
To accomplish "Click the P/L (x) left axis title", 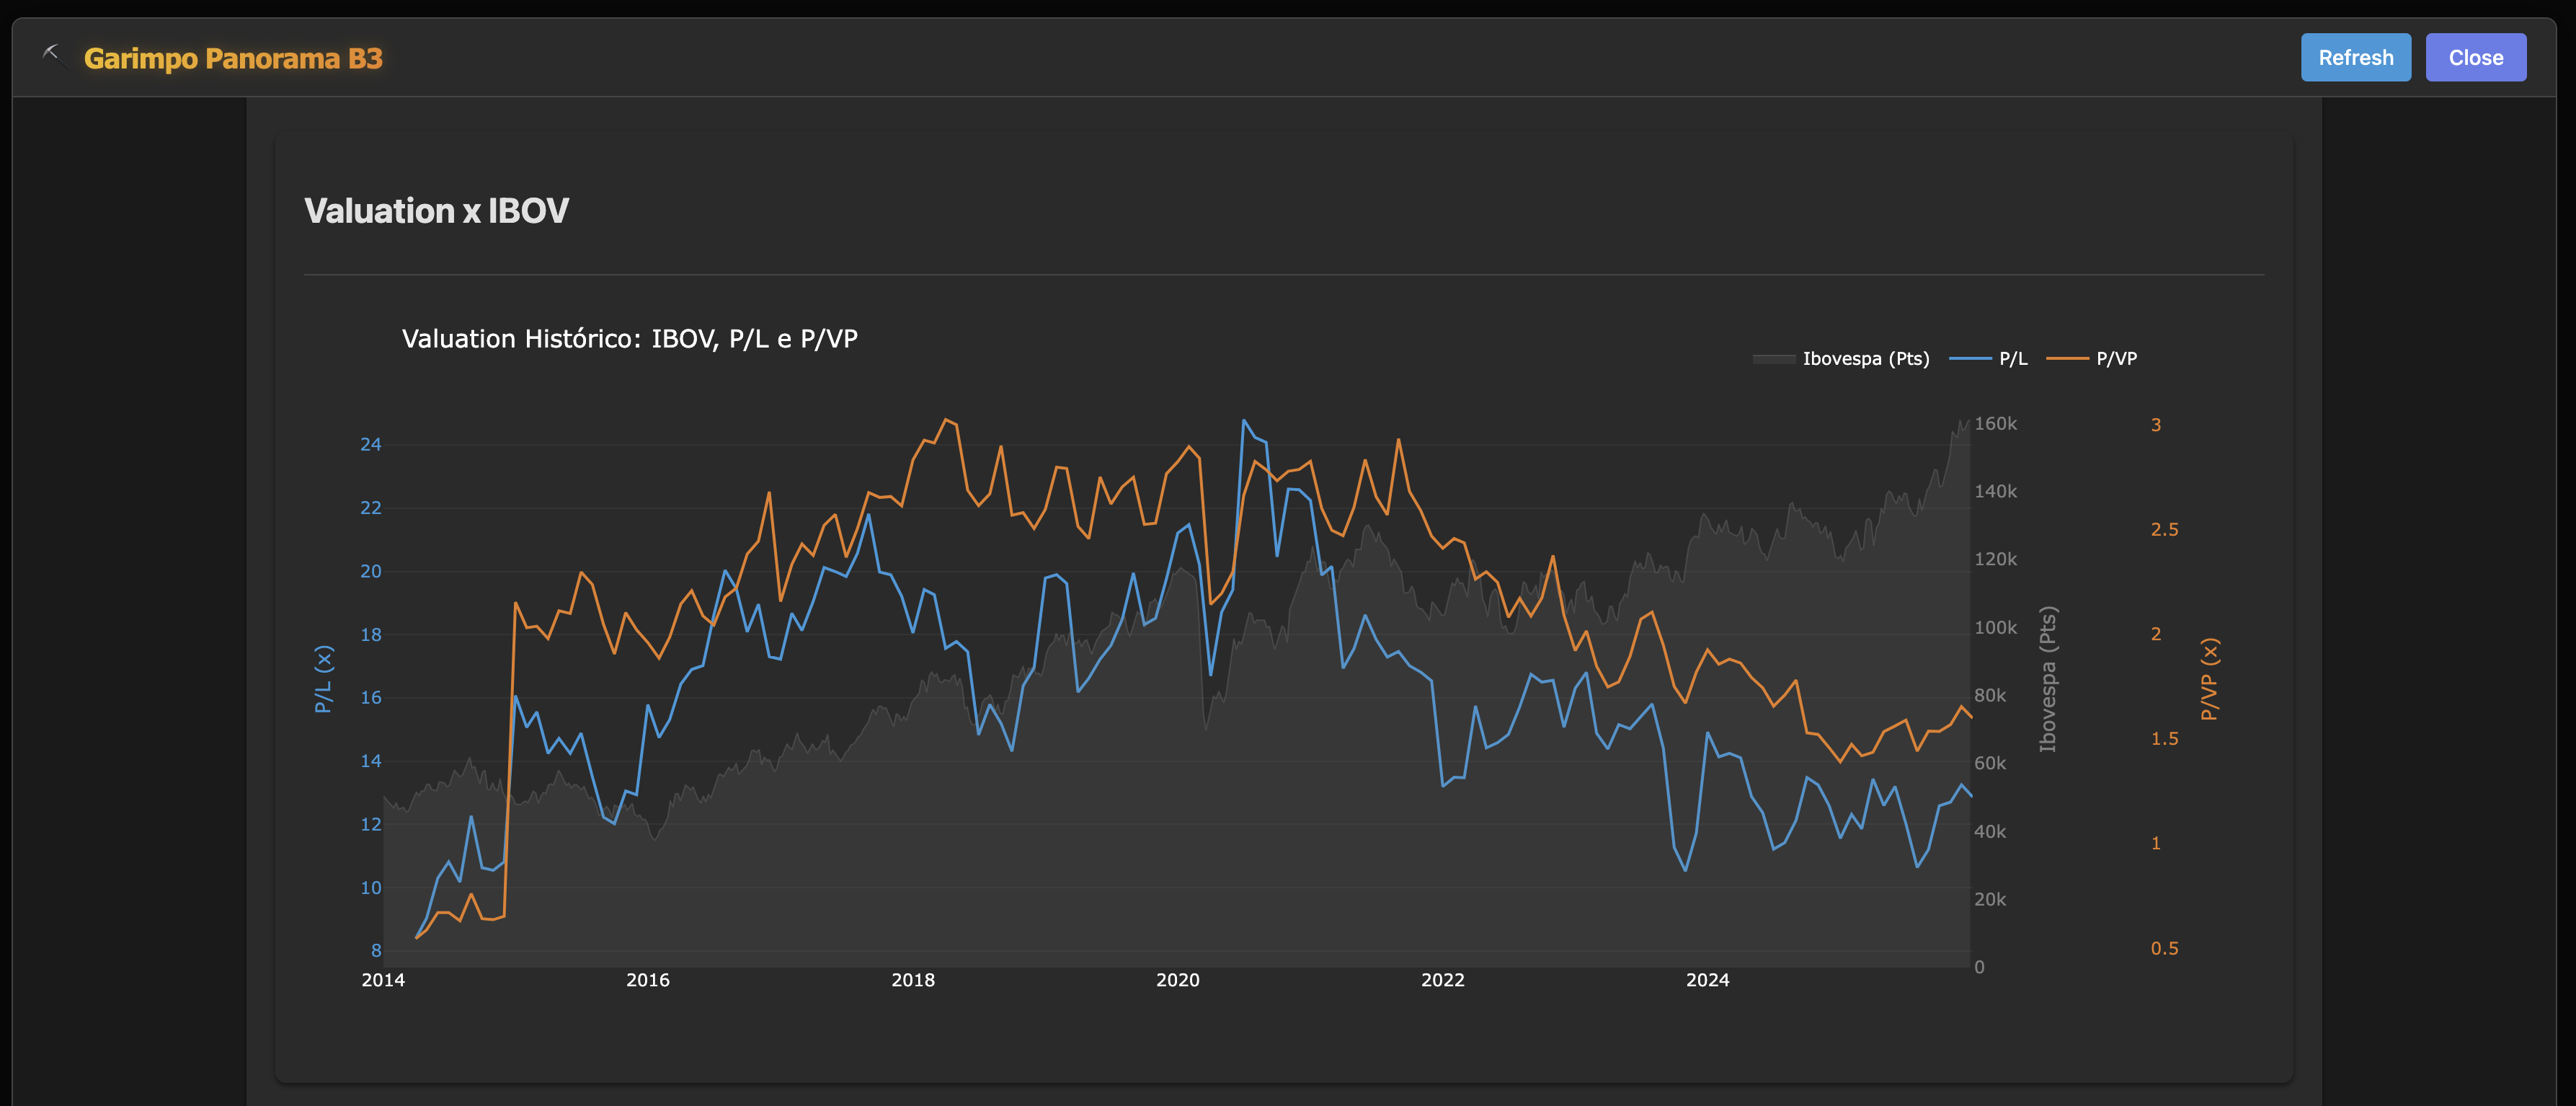I will [x=323, y=679].
